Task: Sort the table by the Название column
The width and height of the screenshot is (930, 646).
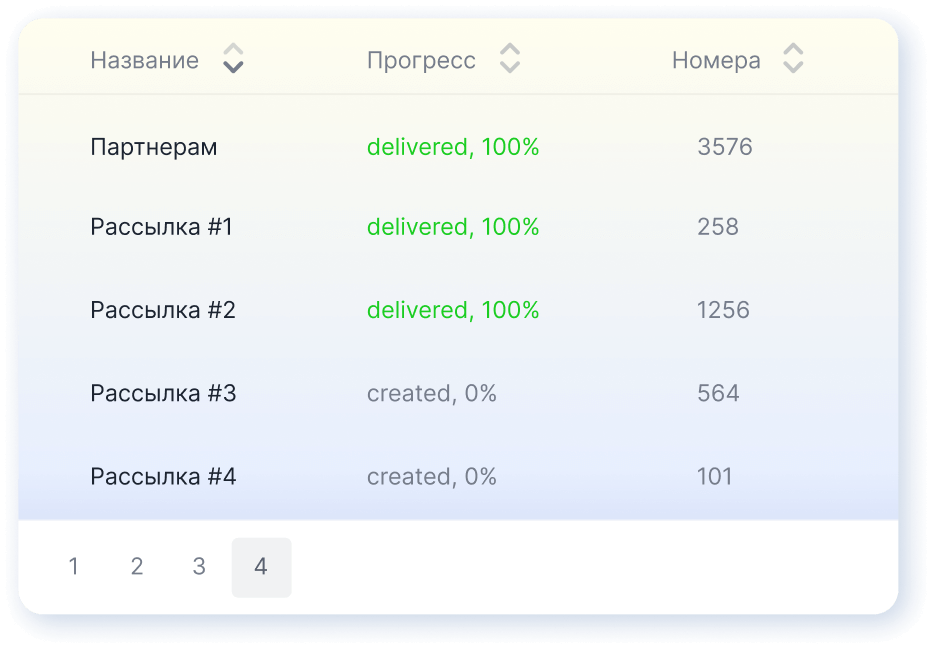Action: [144, 60]
